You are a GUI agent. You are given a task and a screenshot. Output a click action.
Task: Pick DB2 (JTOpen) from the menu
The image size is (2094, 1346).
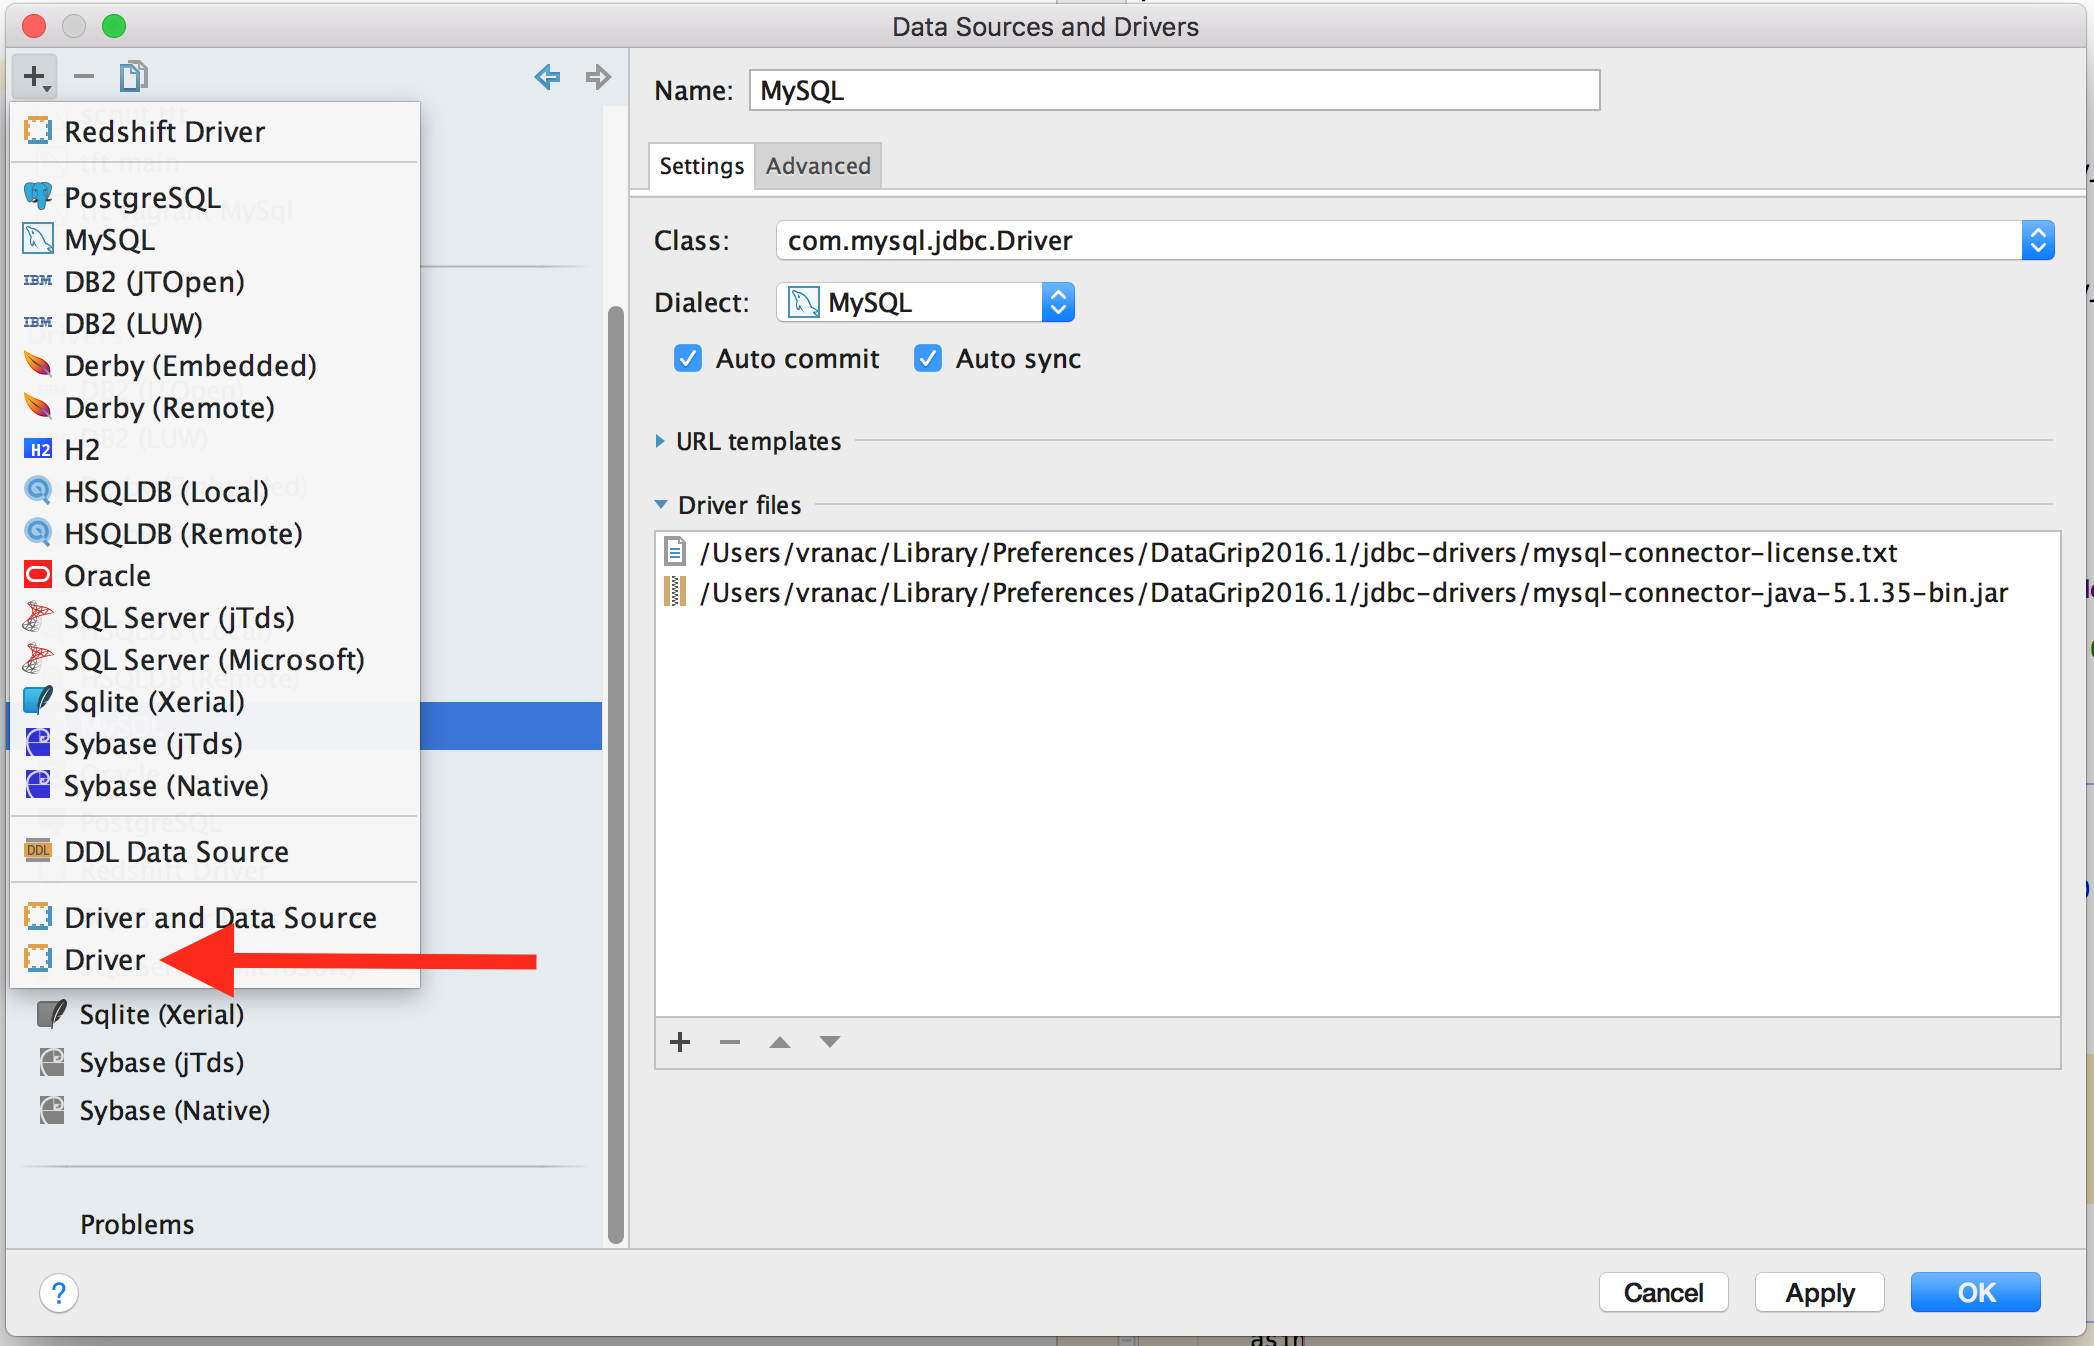tap(215, 281)
